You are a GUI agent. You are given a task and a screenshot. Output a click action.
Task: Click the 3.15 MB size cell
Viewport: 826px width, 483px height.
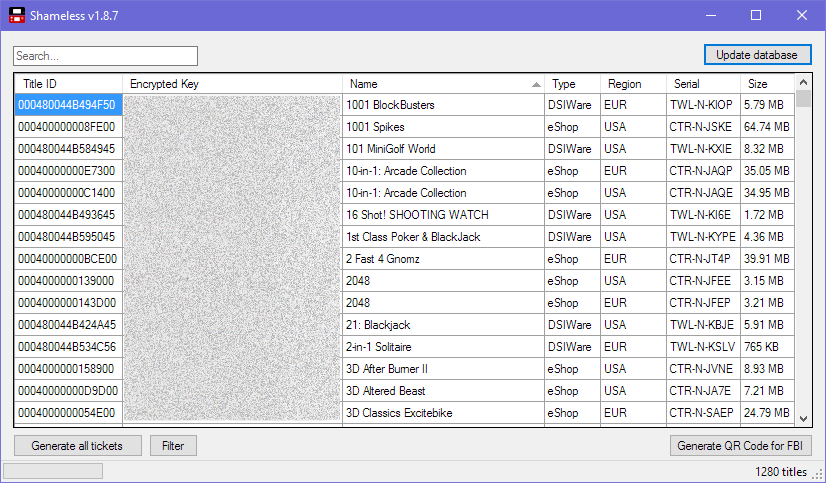tap(767, 281)
